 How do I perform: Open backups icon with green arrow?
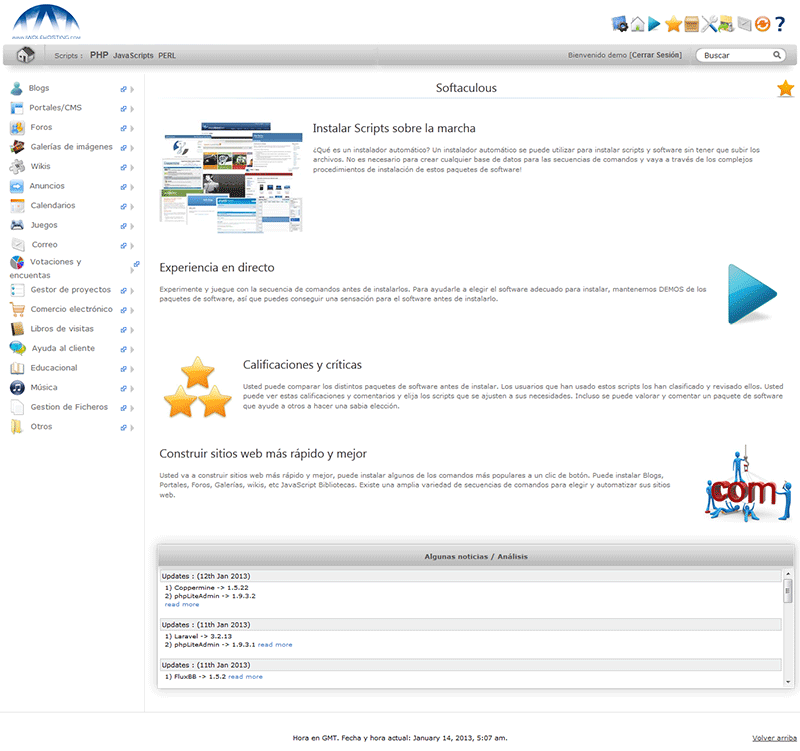[x=726, y=24]
